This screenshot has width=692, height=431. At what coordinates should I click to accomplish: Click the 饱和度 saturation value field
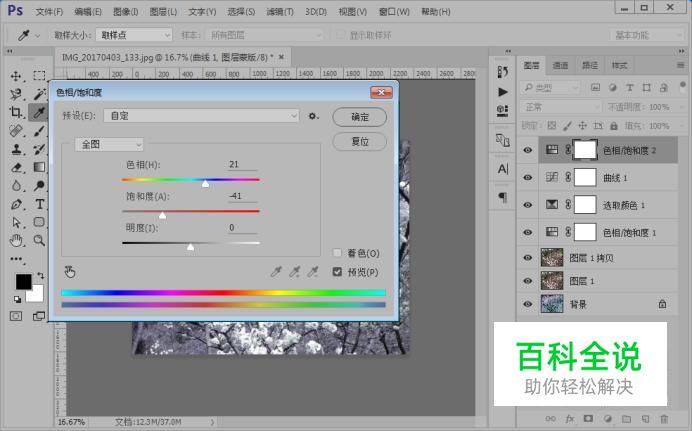click(x=242, y=196)
